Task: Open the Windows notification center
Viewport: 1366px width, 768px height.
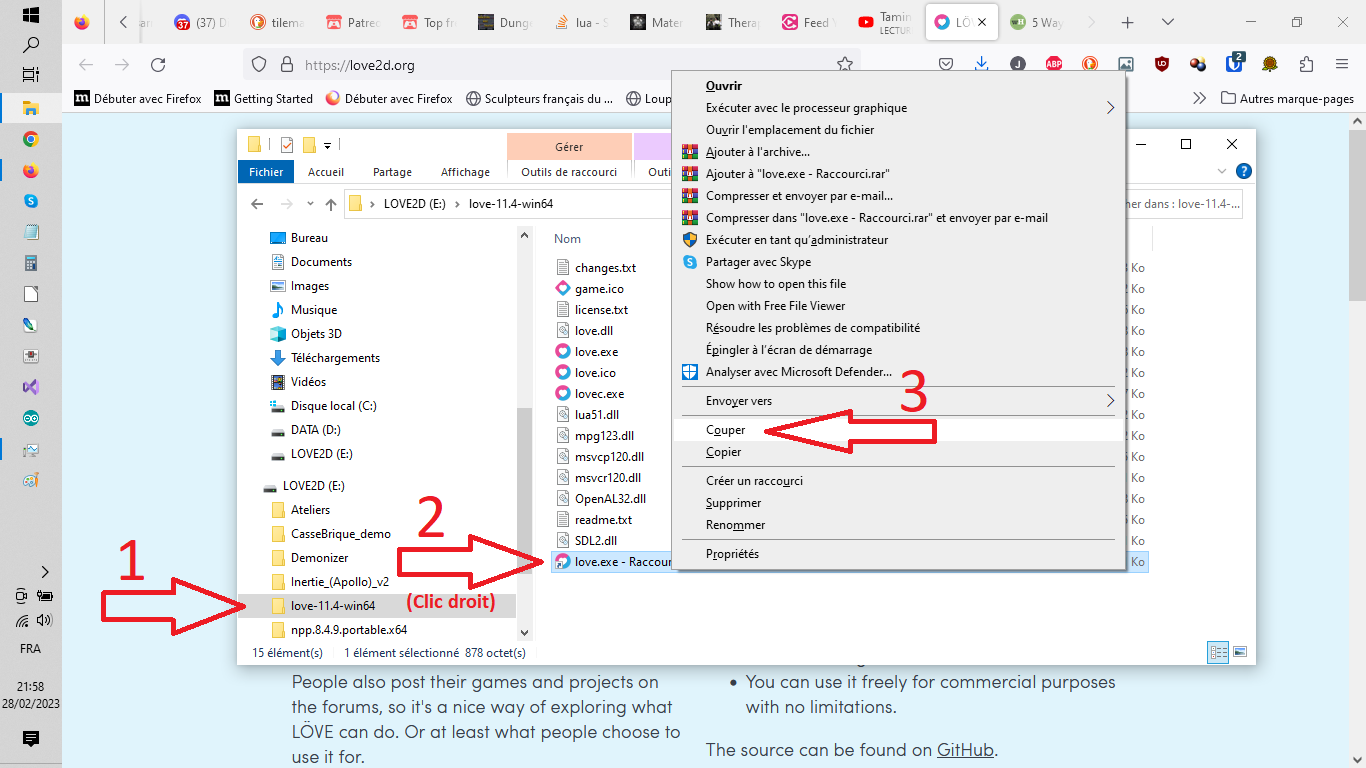Action: click(x=30, y=739)
